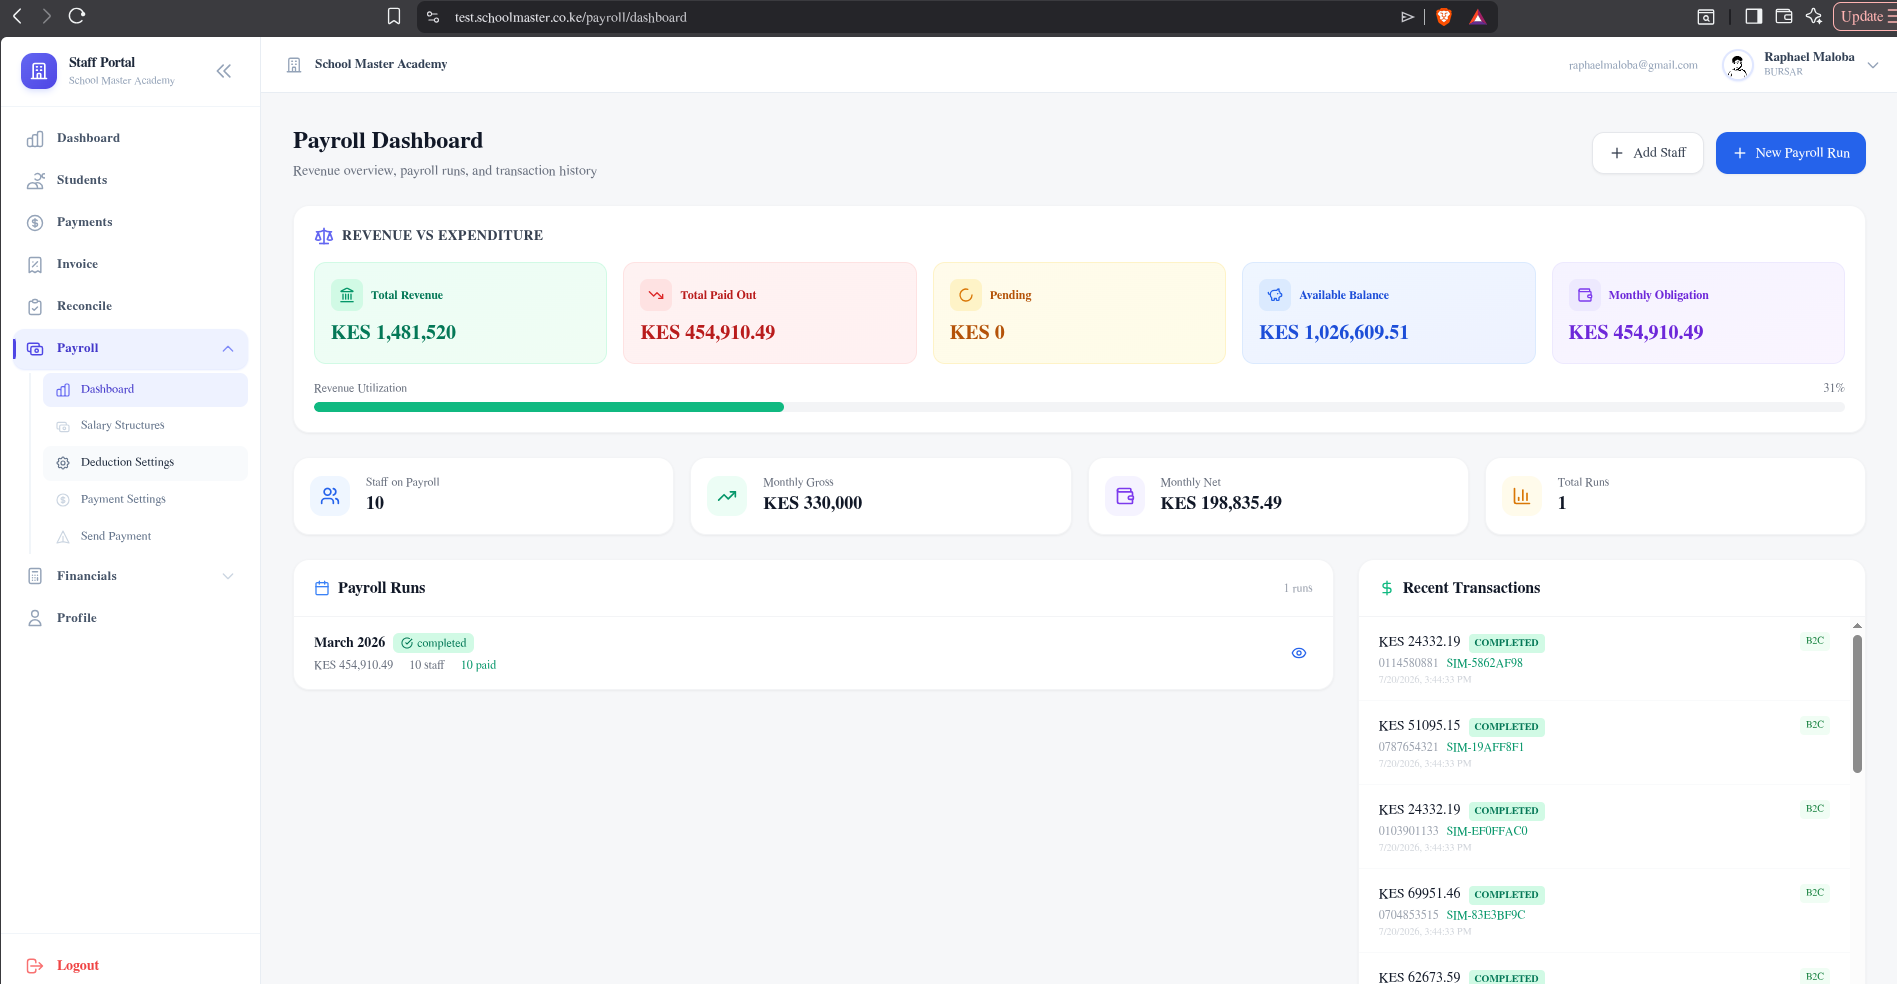Collapse the sidebar with double-chevron icon
This screenshot has height=984, width=1897.
(224, 71)
